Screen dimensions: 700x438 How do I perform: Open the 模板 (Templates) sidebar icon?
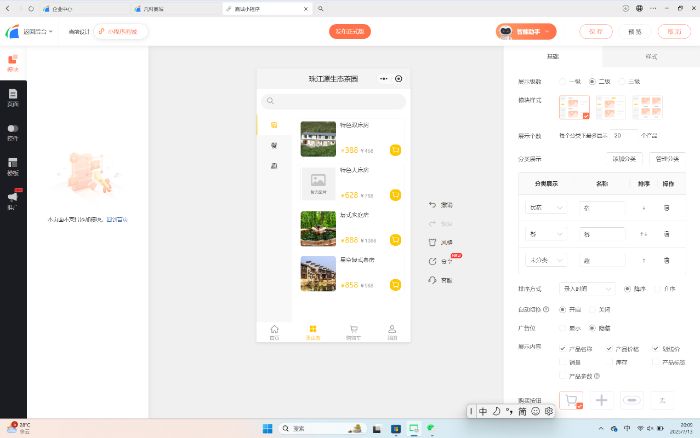click(x=13, y=165)
